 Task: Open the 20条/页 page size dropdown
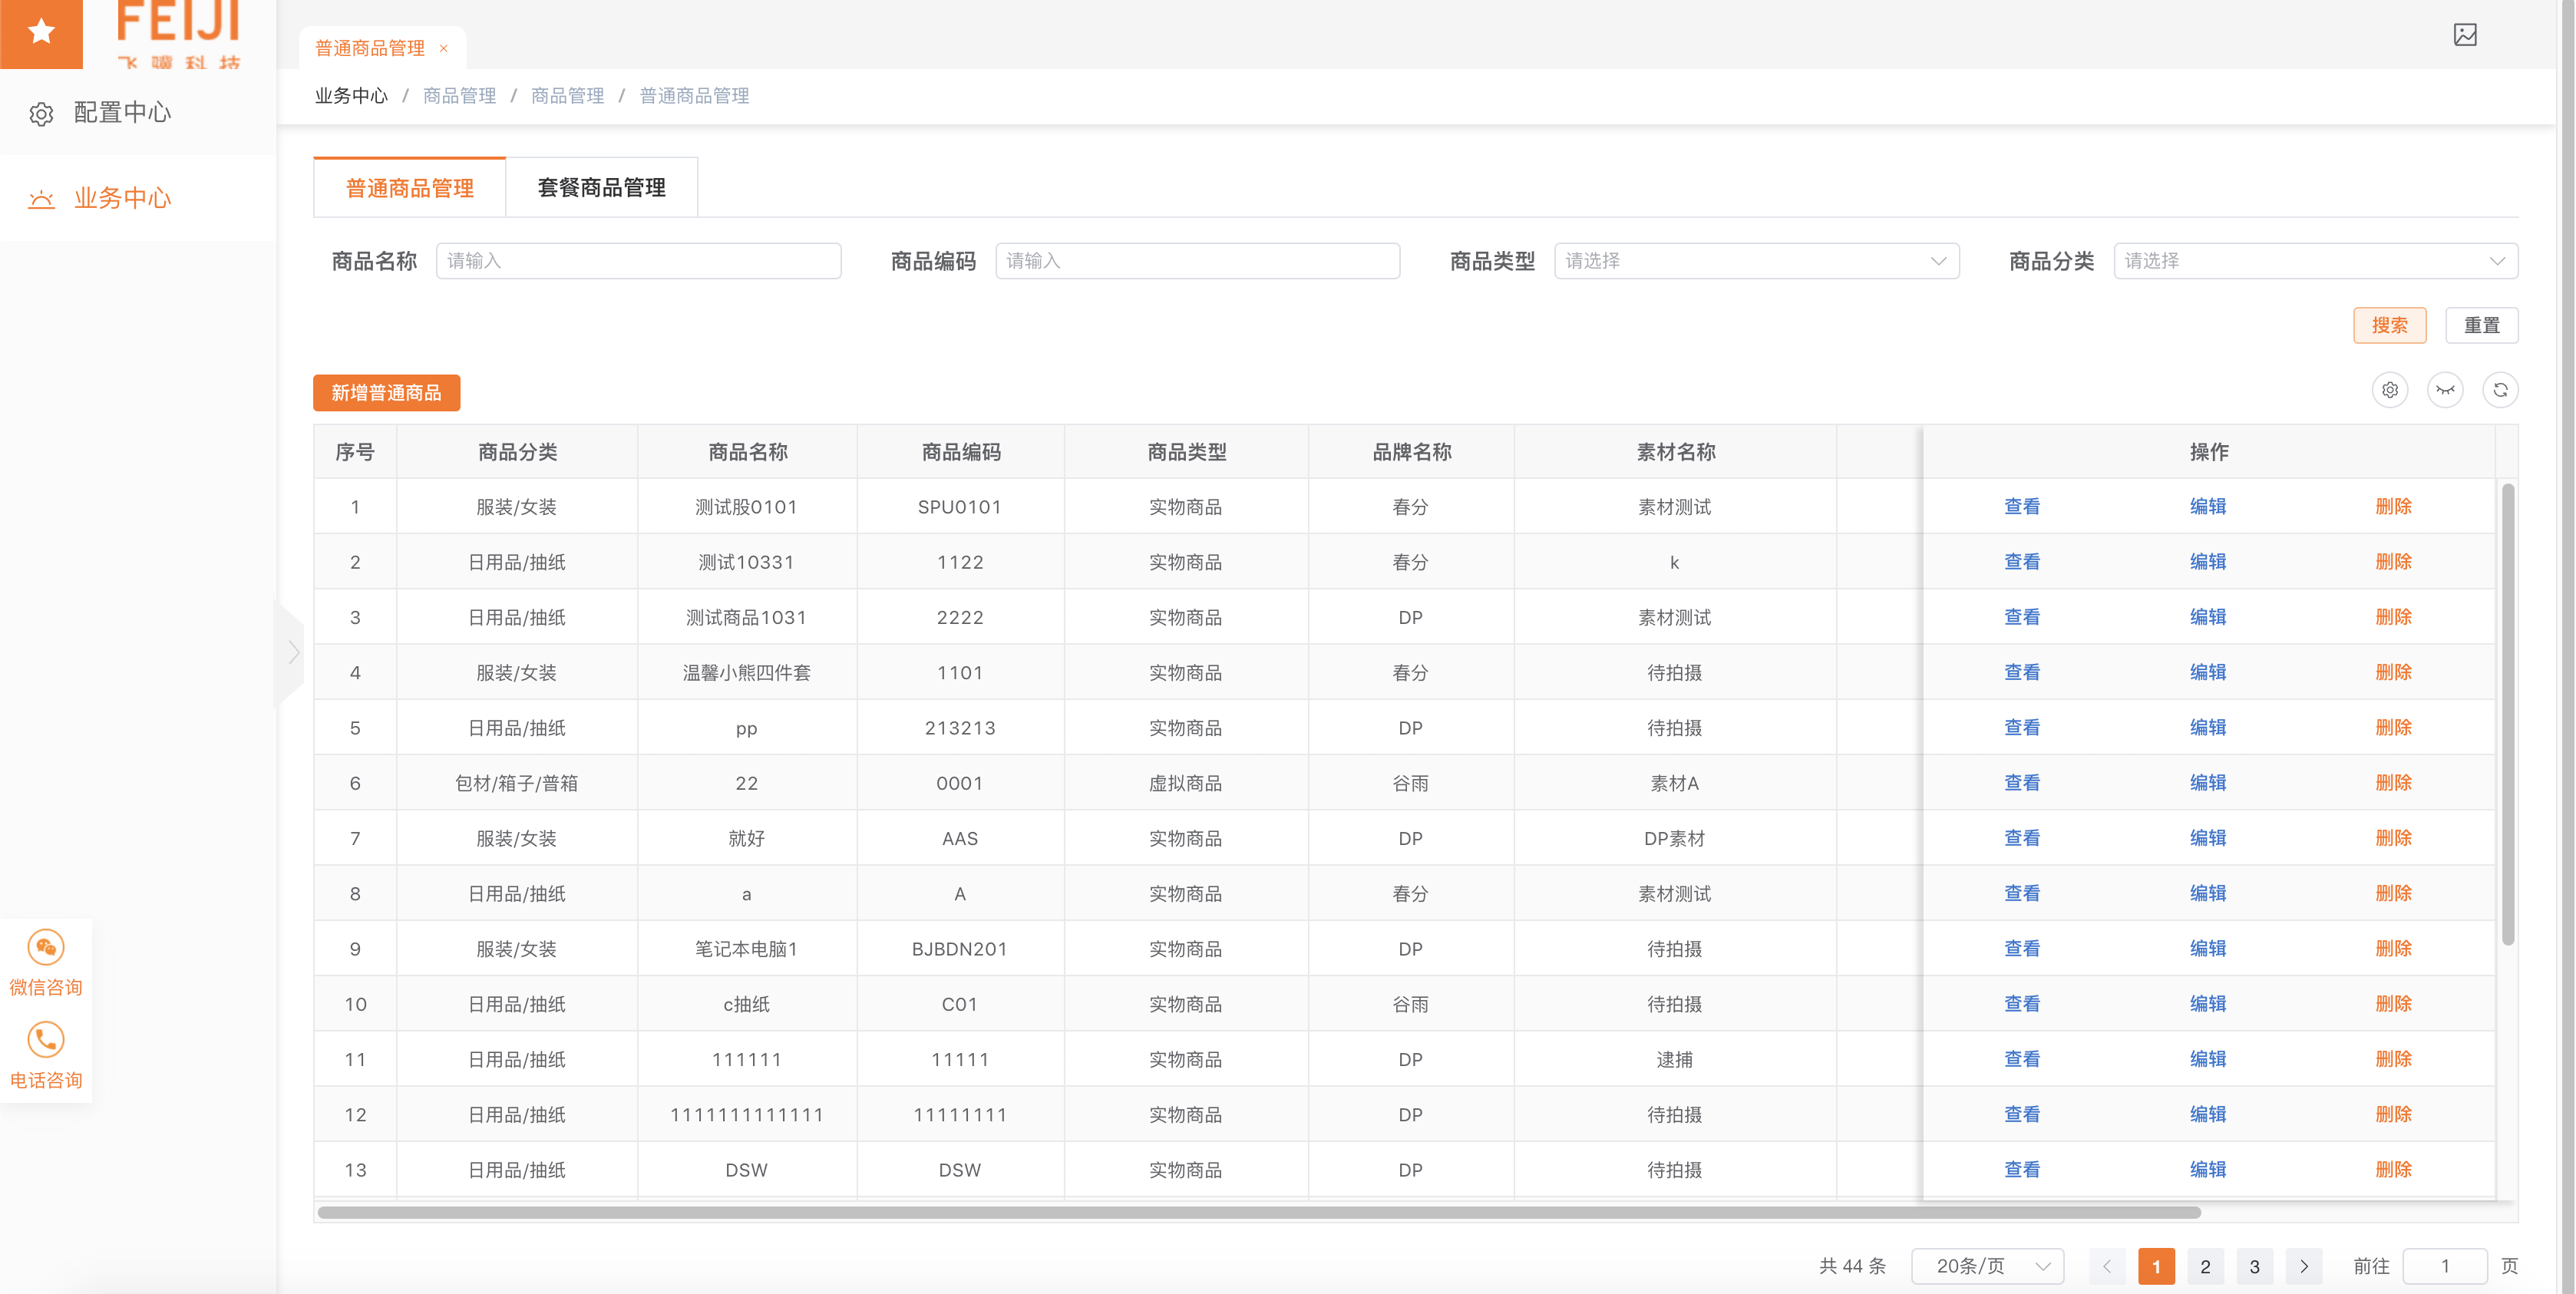tap(1988, 1266)
